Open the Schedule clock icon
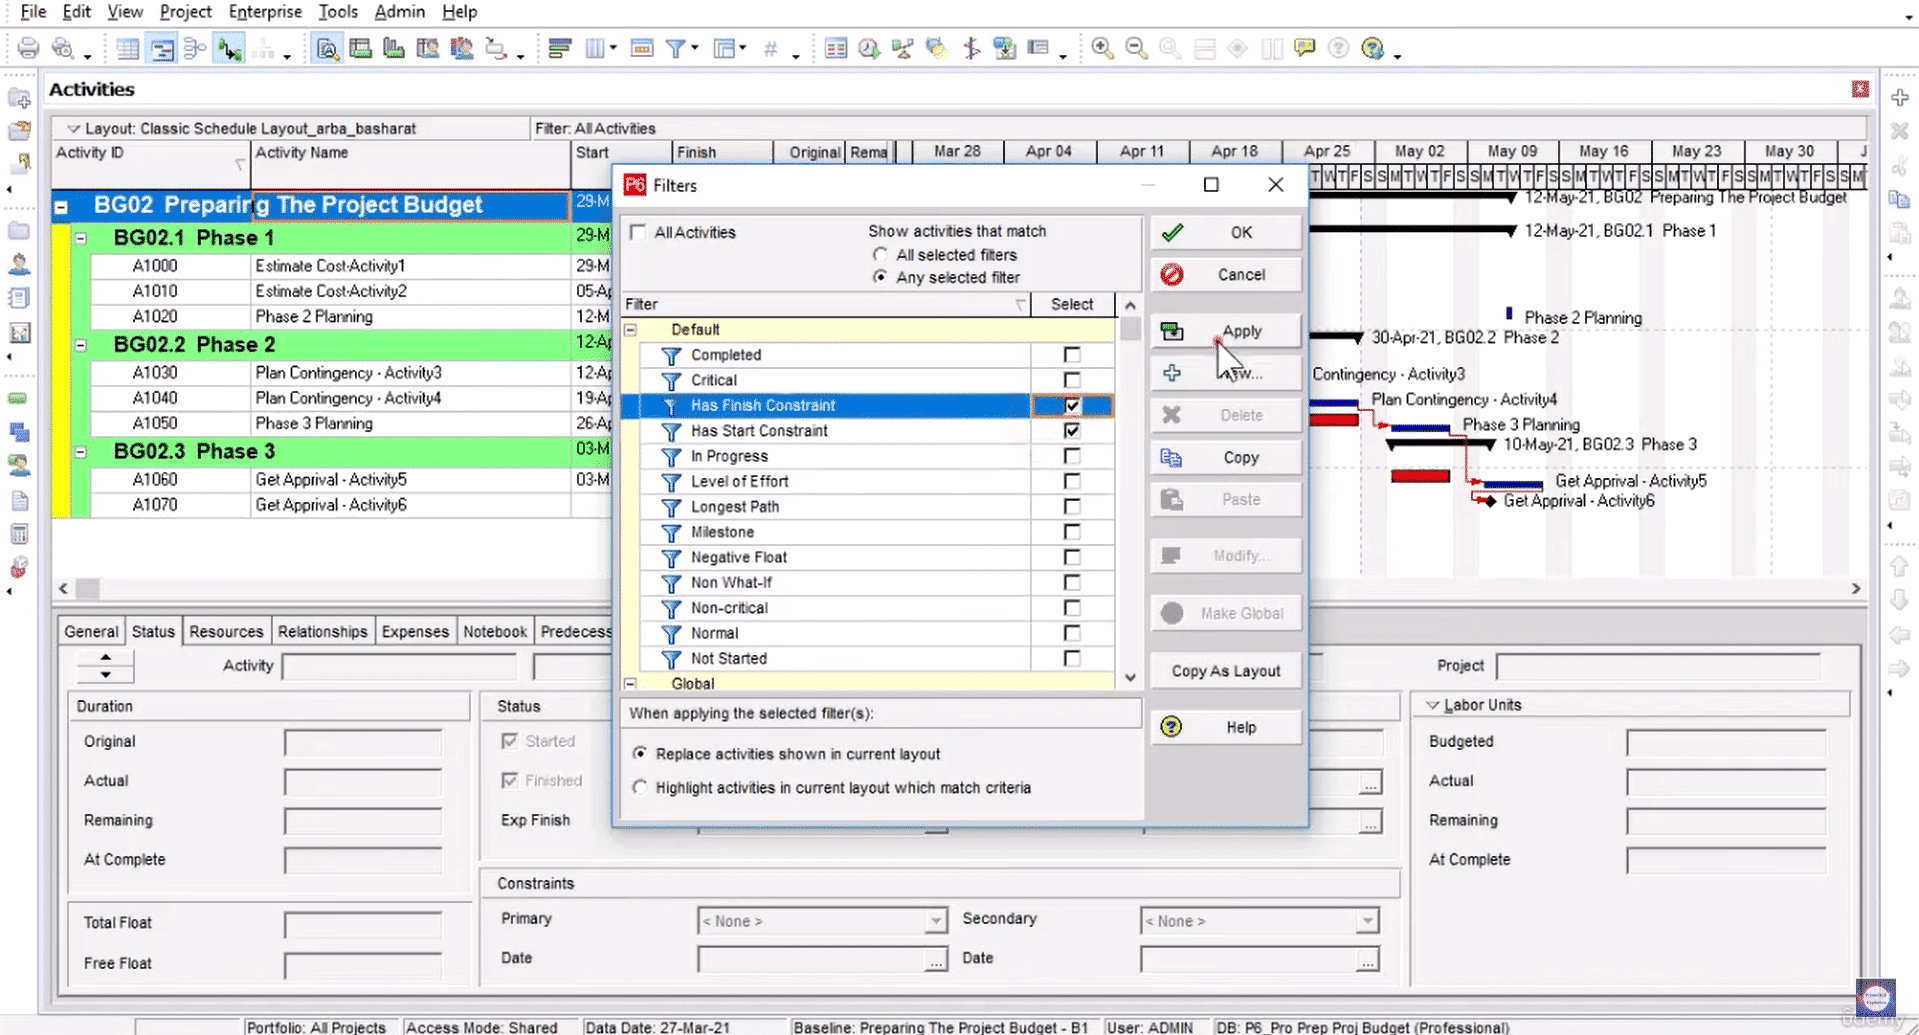The image size is (1919, 1035). coord(869,47)
